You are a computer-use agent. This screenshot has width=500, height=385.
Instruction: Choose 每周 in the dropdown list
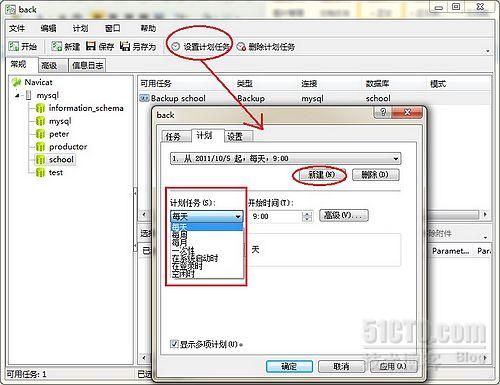point(207,235)
